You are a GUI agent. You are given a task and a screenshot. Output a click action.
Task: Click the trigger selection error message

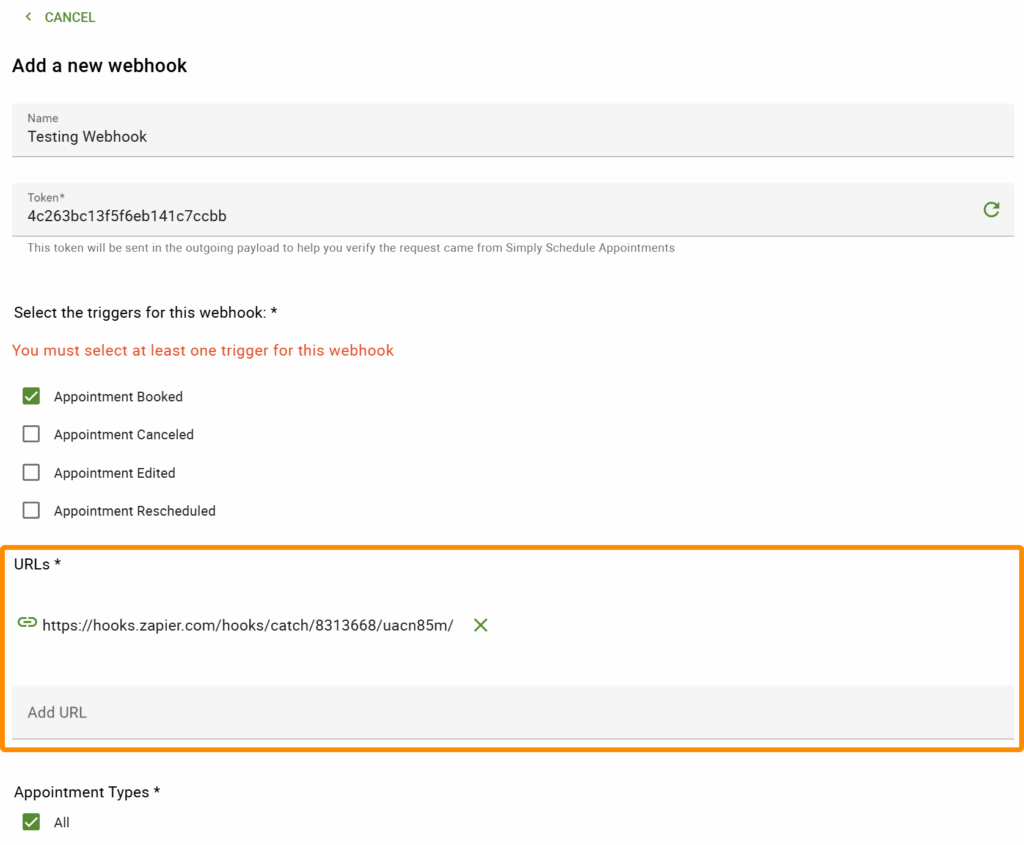(203, 350)
